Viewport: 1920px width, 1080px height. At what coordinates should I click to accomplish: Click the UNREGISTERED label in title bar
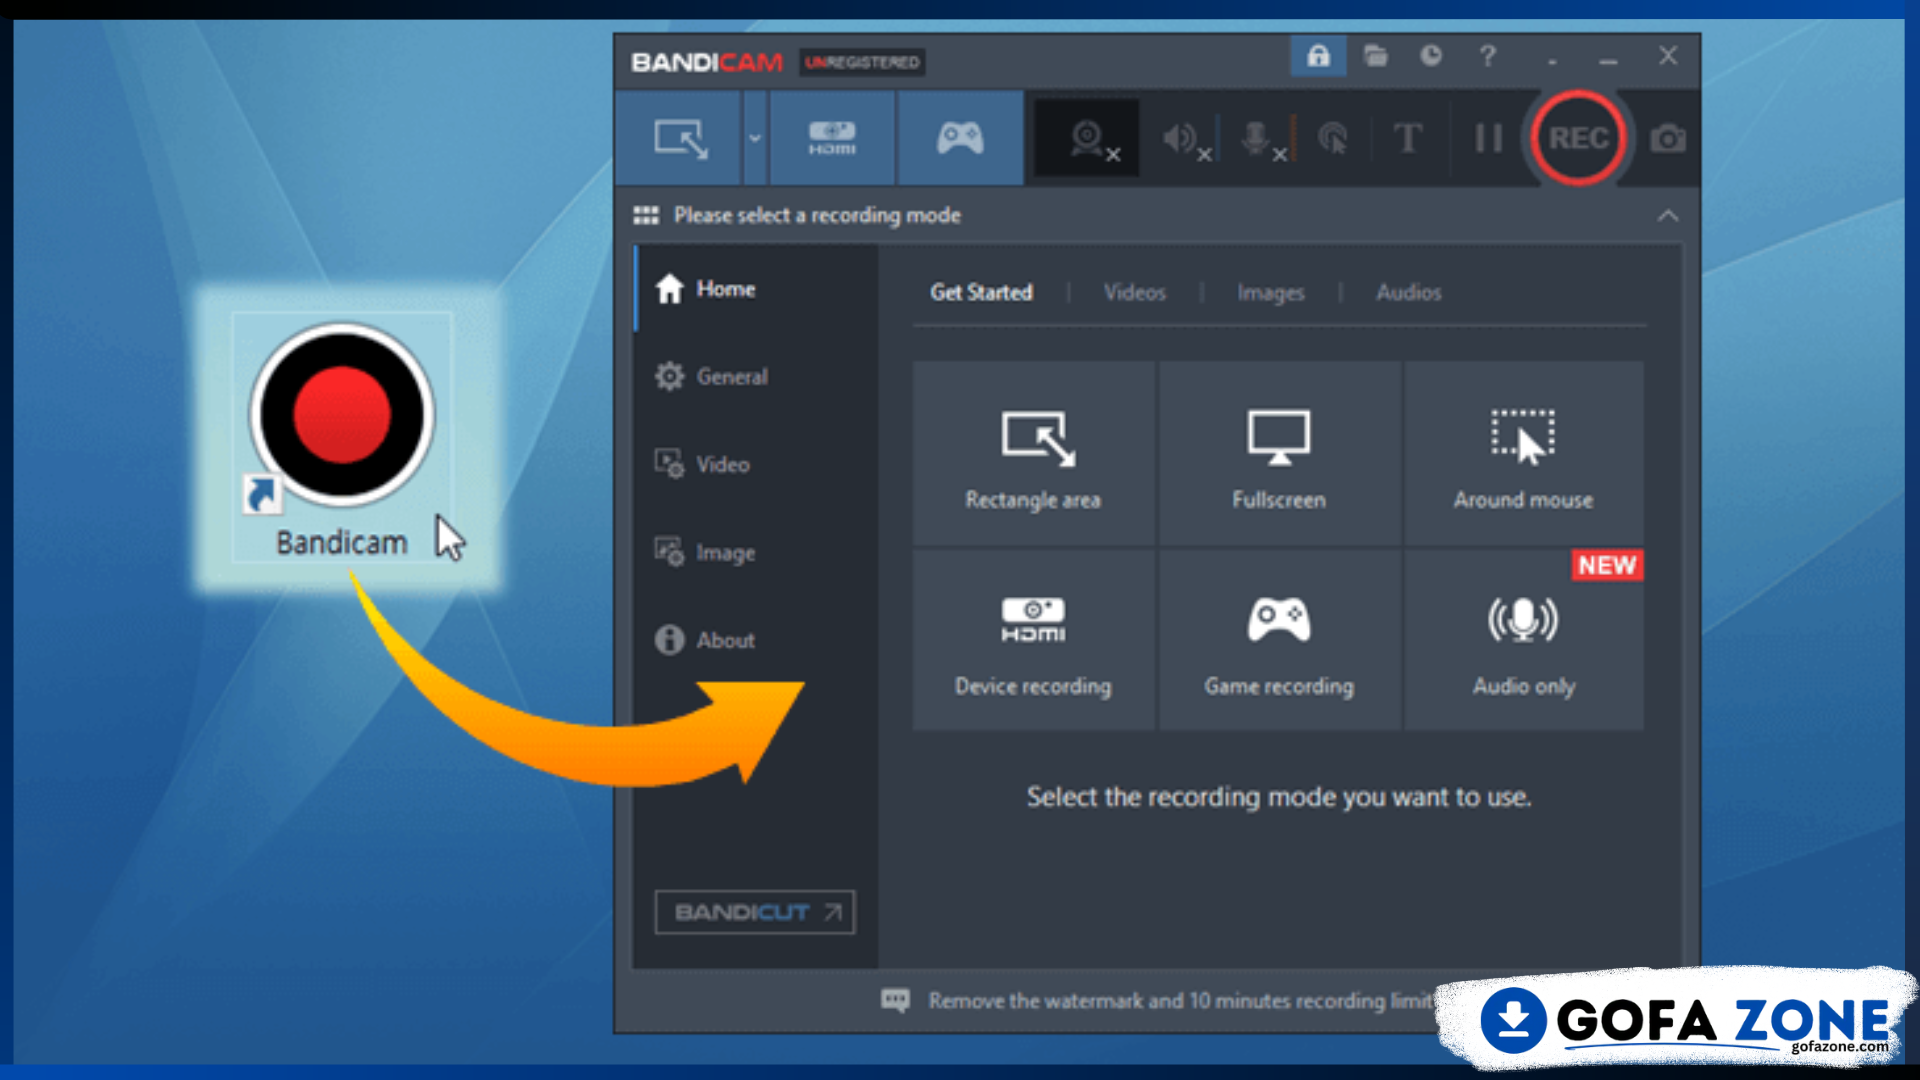(x=862, y=62)
